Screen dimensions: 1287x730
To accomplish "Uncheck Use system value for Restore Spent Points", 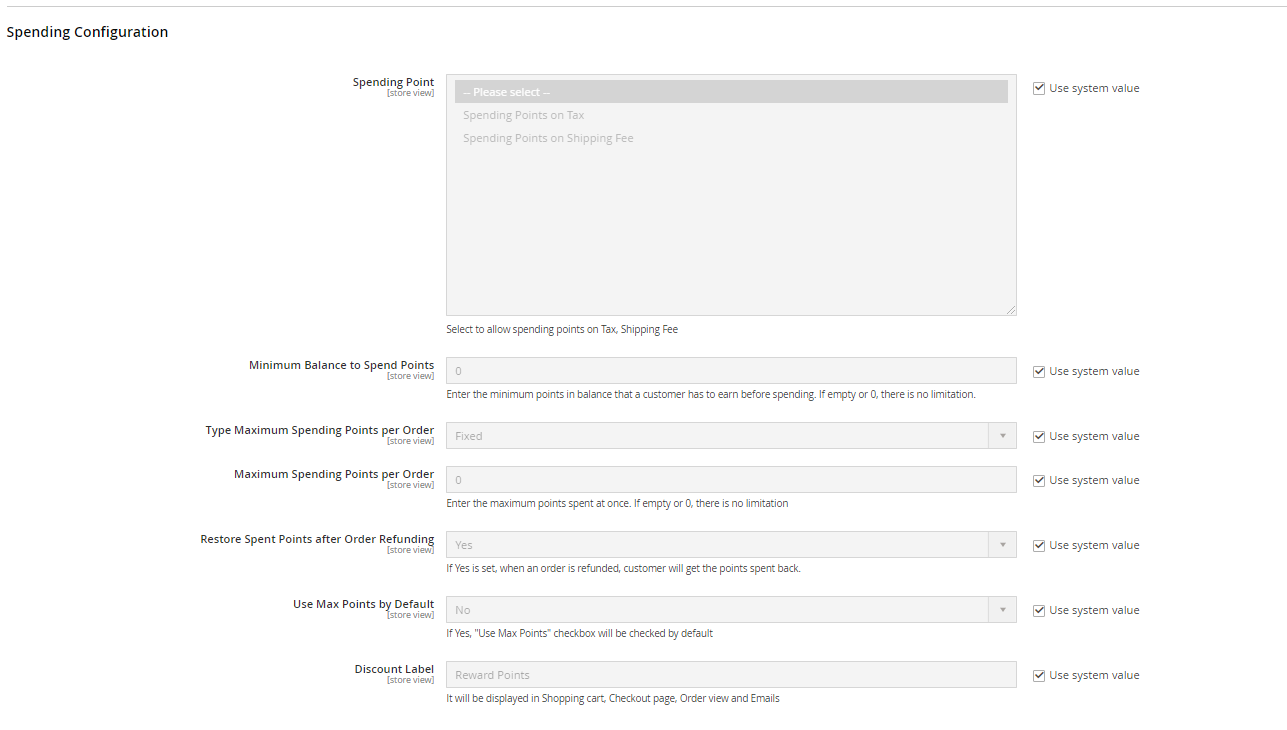I will click(1039, 545).
